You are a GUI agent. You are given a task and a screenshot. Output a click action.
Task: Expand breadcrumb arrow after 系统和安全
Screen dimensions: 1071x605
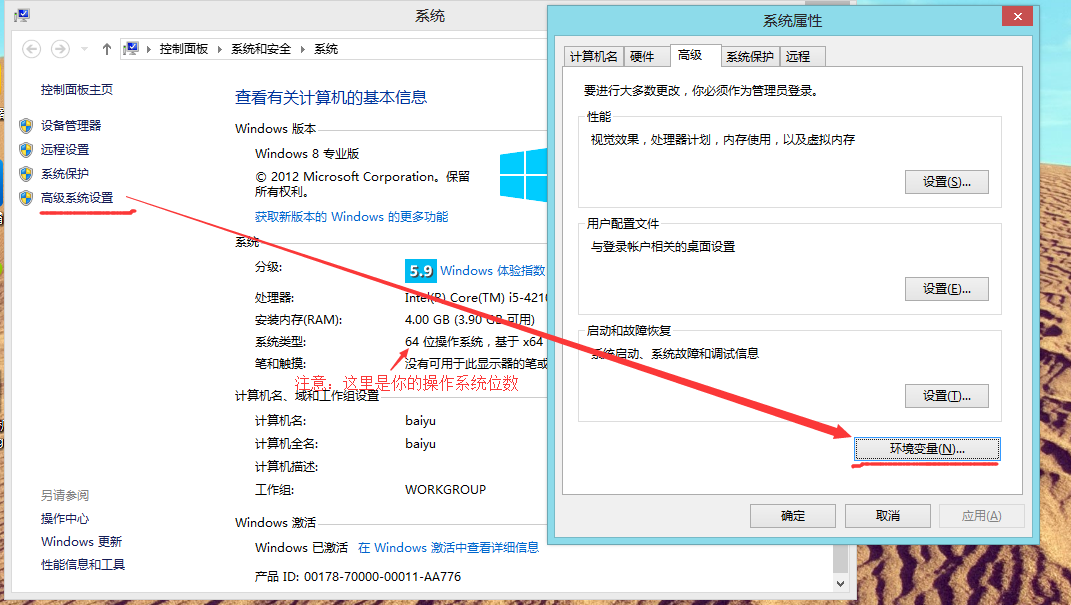[x=303, y=49]
